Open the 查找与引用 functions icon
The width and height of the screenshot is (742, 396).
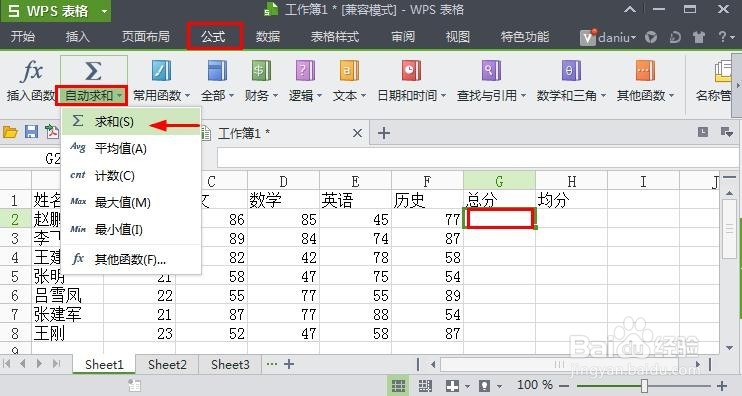point(491,71)
